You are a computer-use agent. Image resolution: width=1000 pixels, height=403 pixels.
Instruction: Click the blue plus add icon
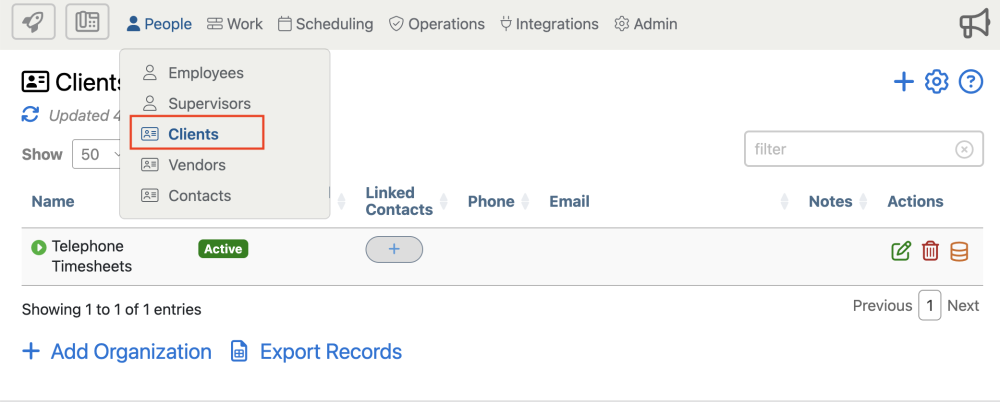904,82
